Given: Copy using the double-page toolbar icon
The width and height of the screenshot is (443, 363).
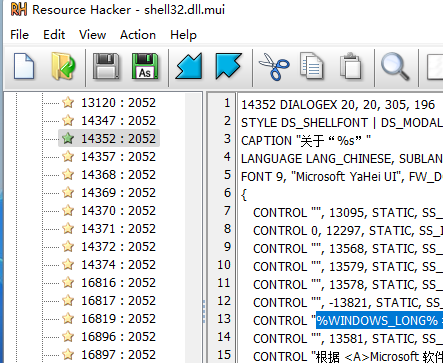Looking at the screenshot, I should (312, 66).
